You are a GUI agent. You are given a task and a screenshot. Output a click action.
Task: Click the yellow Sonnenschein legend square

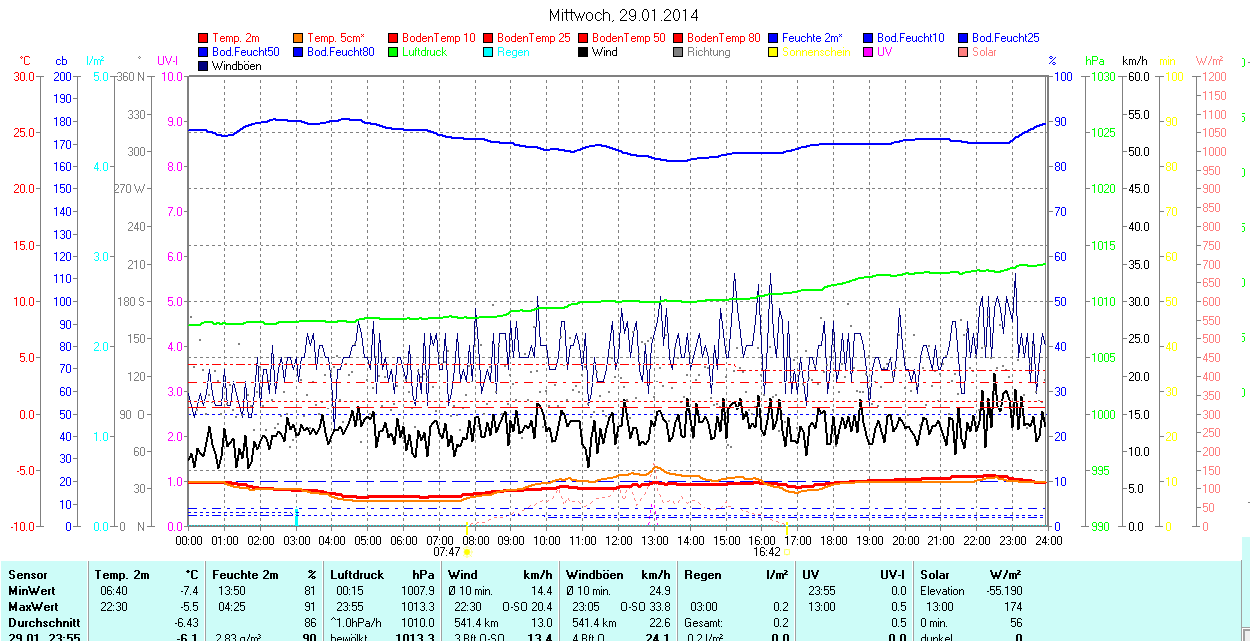click(773, 52)
